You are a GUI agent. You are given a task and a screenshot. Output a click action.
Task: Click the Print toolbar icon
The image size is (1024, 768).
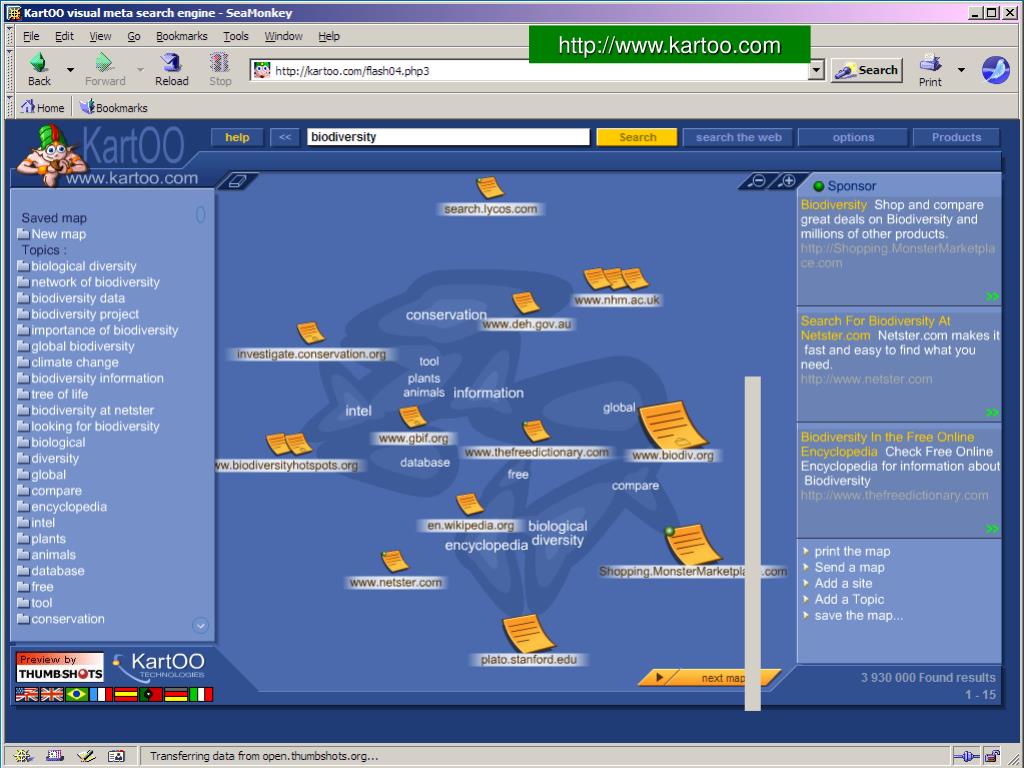pos(930,62)
